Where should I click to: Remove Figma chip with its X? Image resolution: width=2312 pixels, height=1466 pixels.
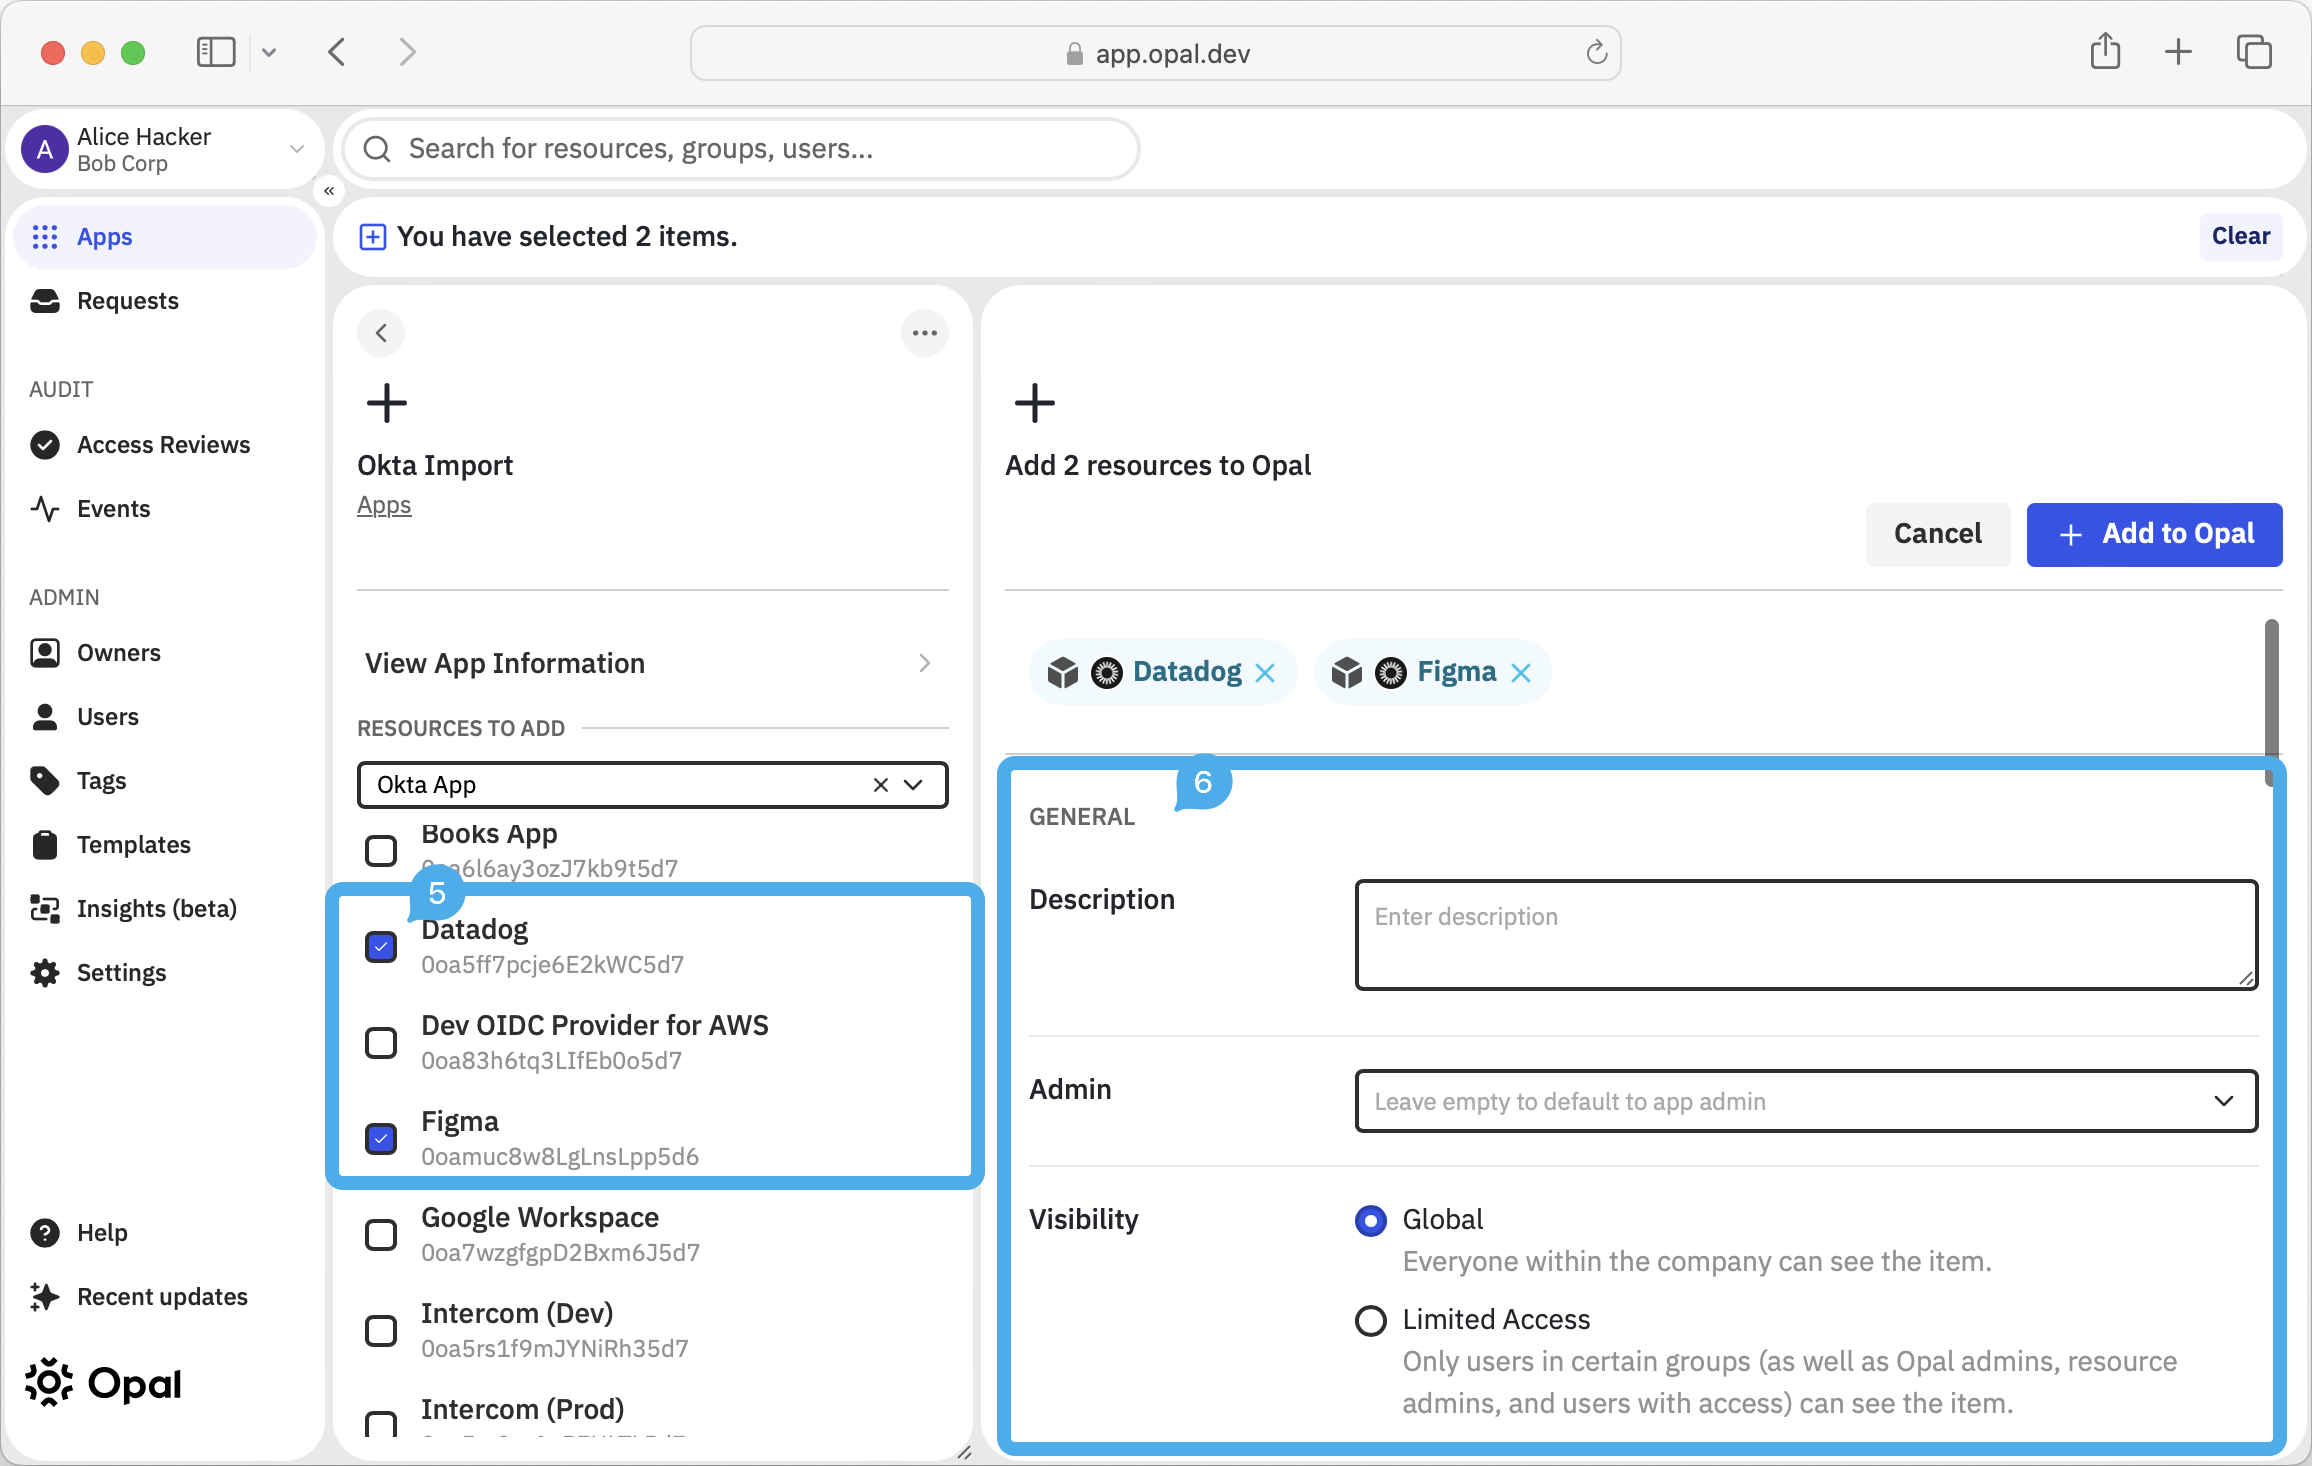[x=1521, y=673]
